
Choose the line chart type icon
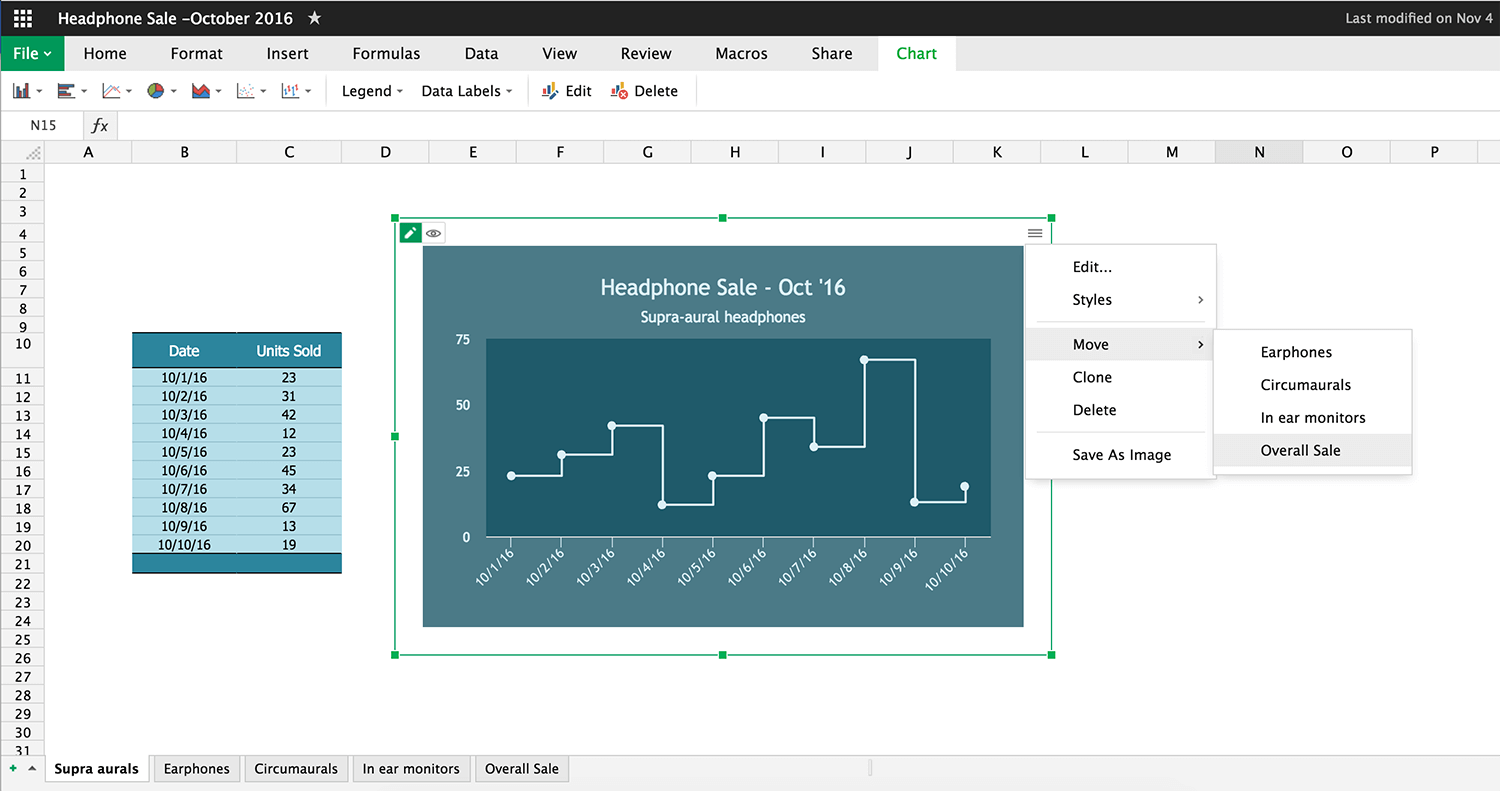tap(111, 91)
